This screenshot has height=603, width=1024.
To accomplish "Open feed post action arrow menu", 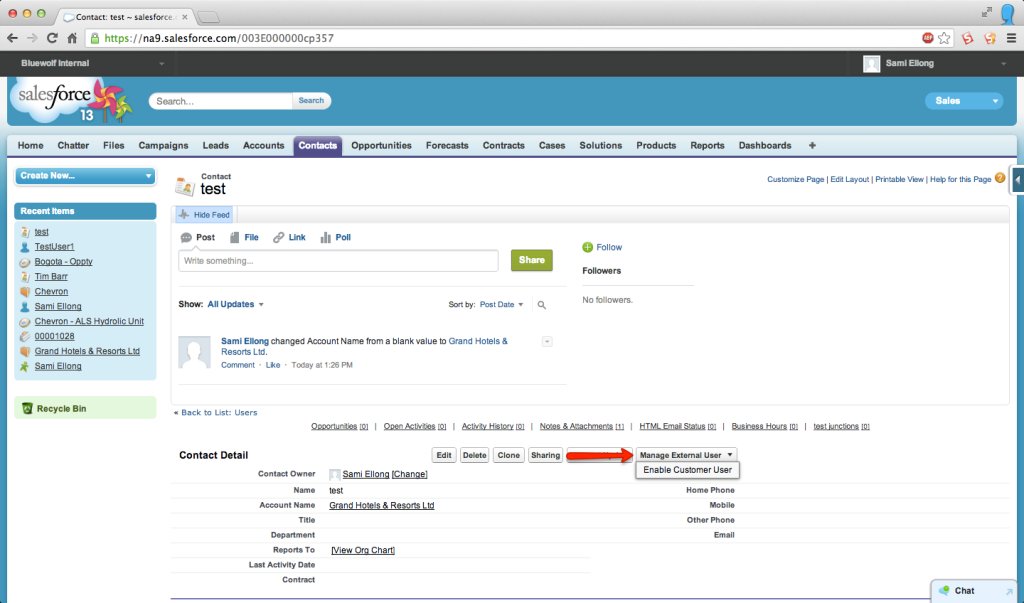I will [547, 341].
